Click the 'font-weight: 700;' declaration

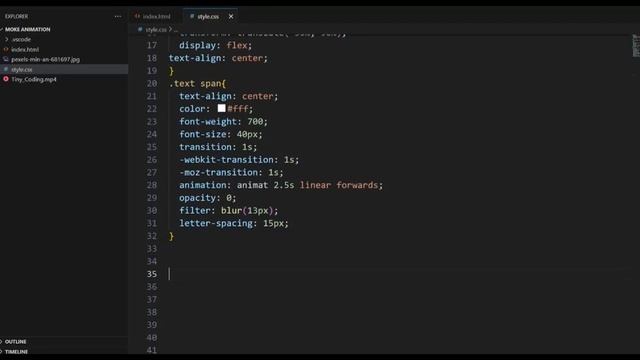pos(223,122)
